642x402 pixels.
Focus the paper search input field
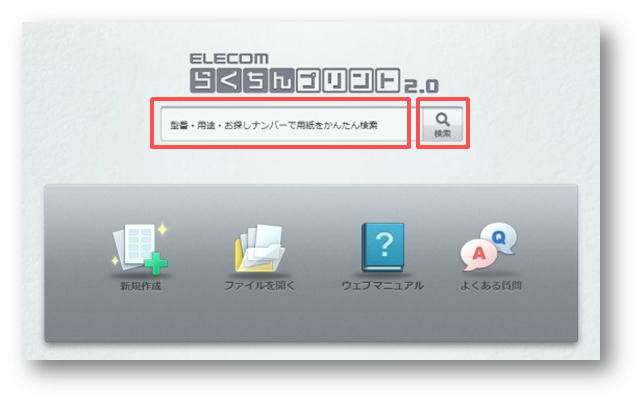(x=283, y=125)
